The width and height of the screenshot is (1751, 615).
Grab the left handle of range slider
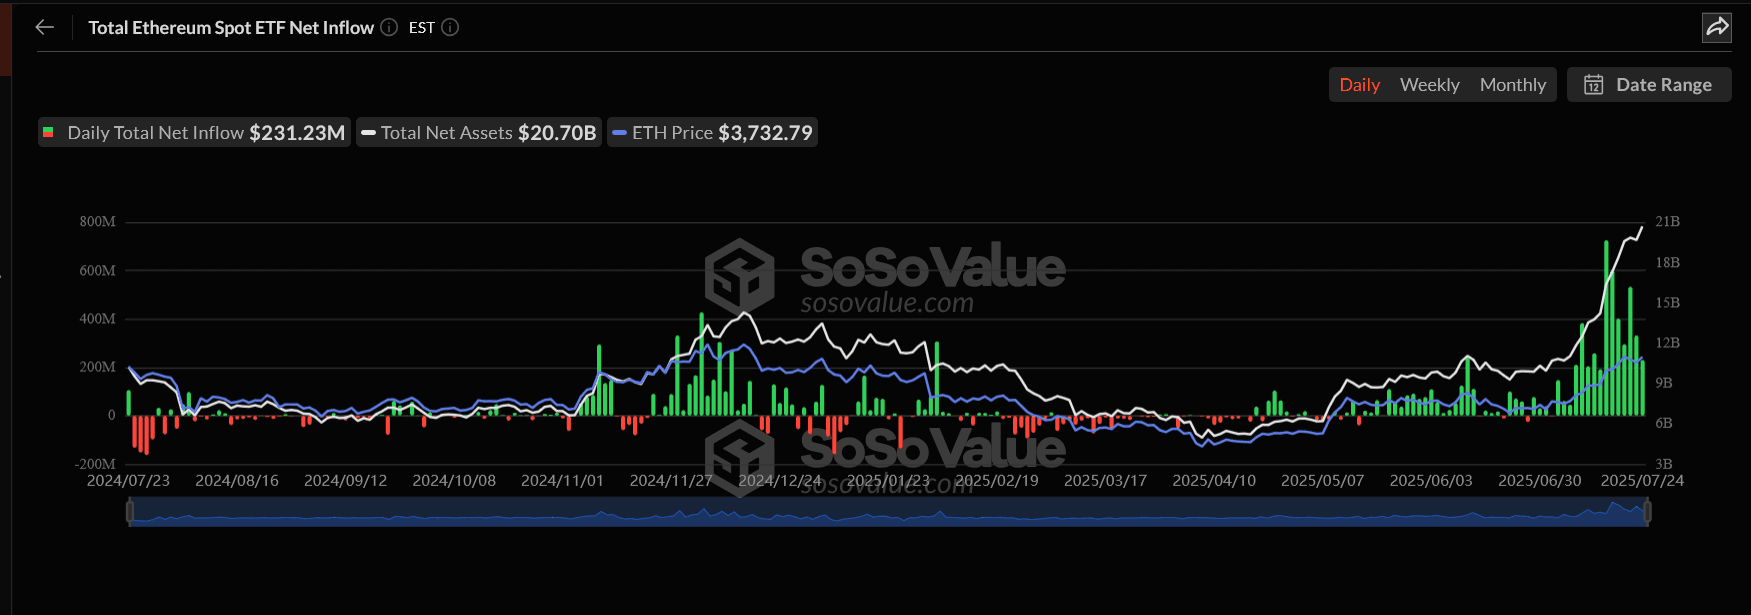pyautogui.click(x=129, y=512)
